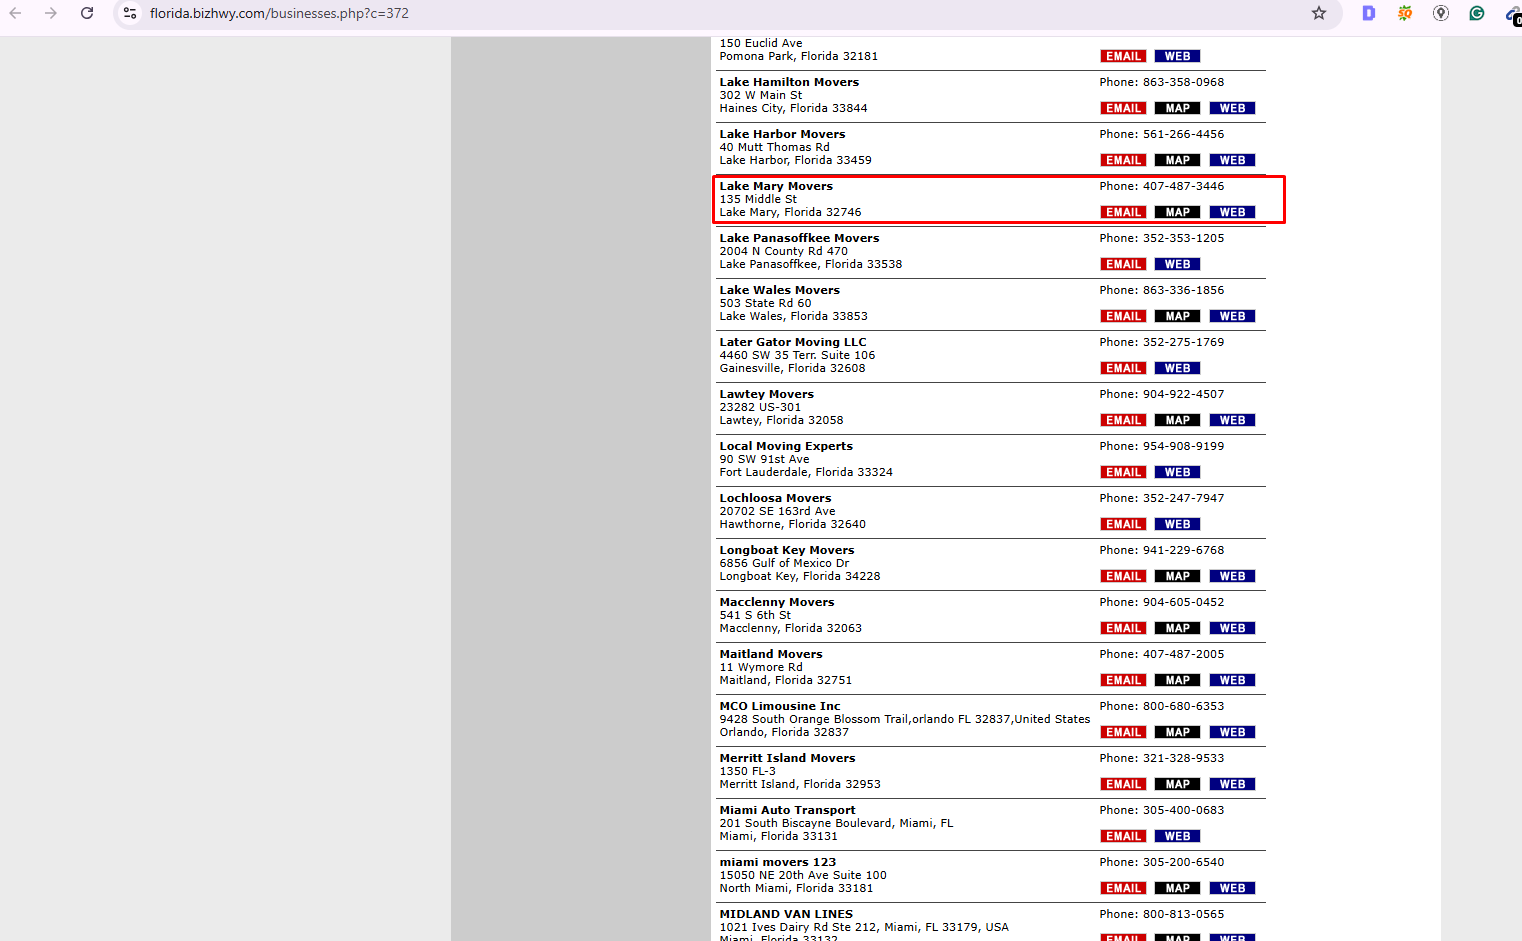Viewport: 1522px width, 941px height.
Task: Select Maitland Movers business name
Action: point(771,654)
